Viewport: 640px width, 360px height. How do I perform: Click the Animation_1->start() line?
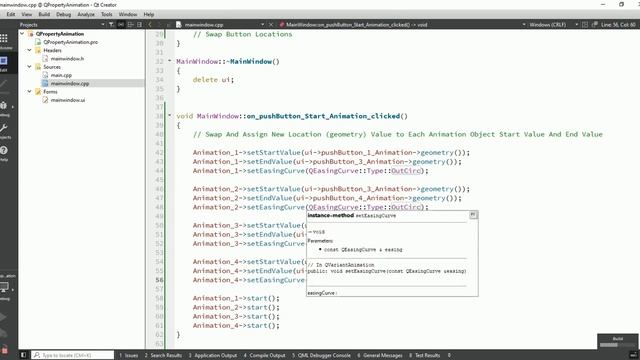point(236,298)
